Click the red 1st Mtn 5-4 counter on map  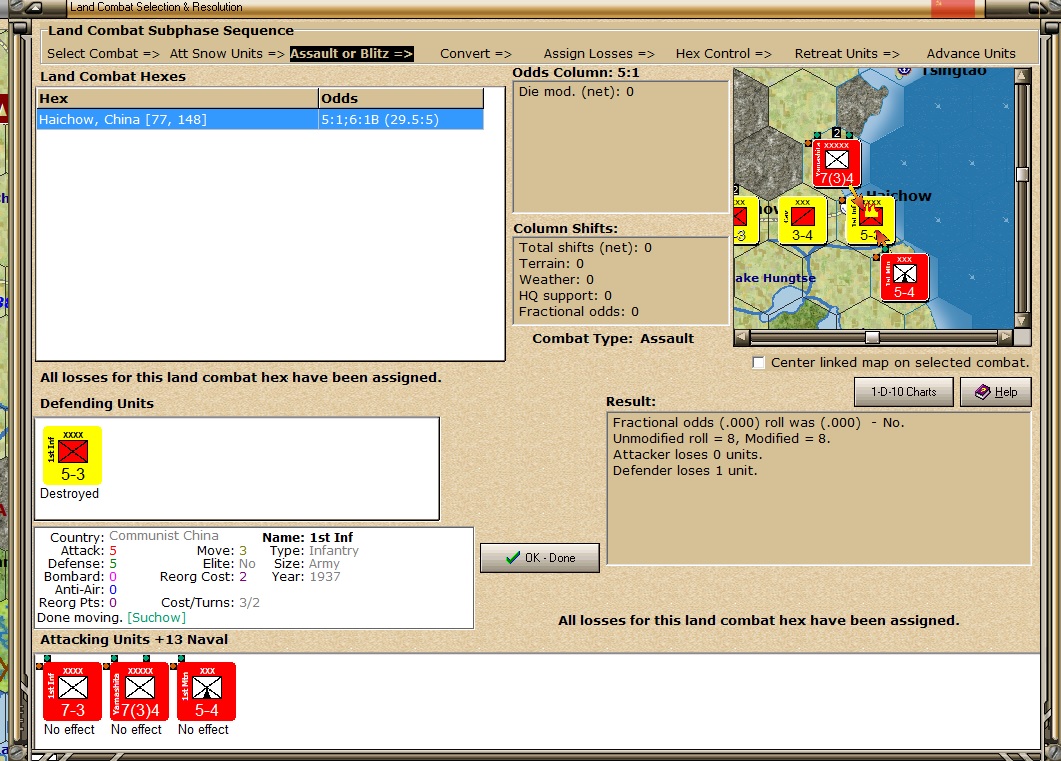coord(905,277)
